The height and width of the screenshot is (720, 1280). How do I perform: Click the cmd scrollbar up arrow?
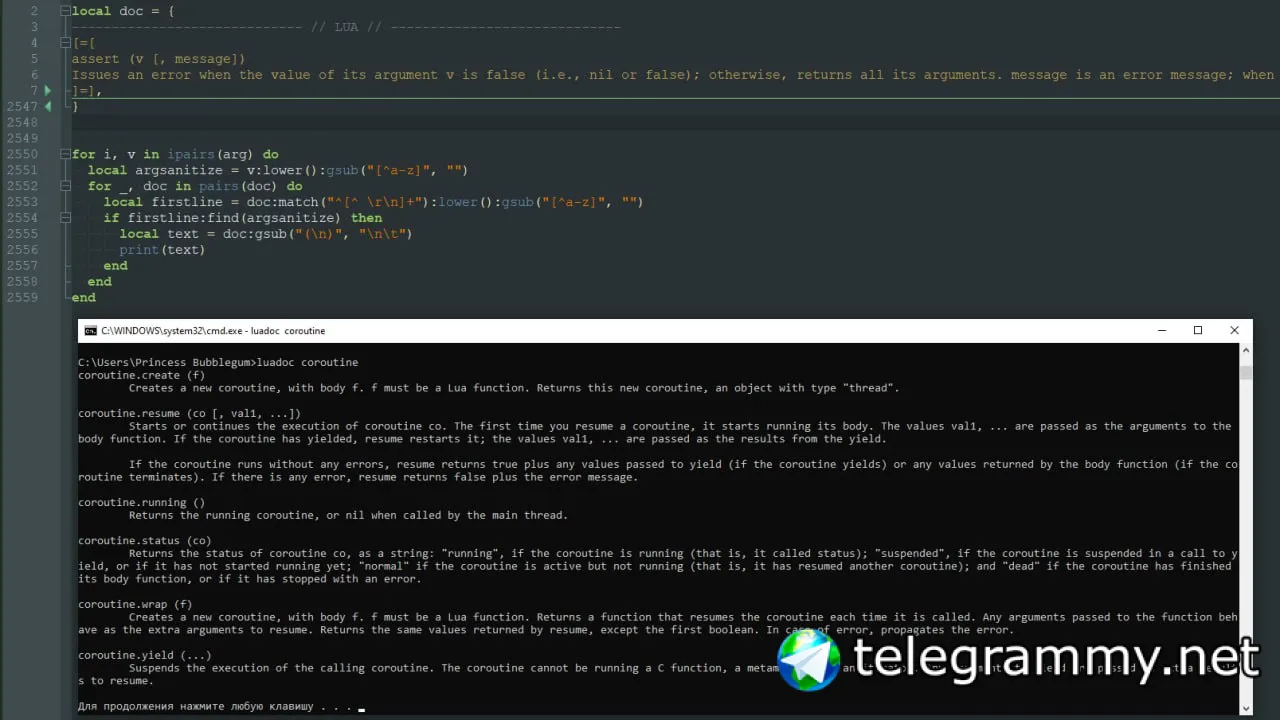(1245, 351)
